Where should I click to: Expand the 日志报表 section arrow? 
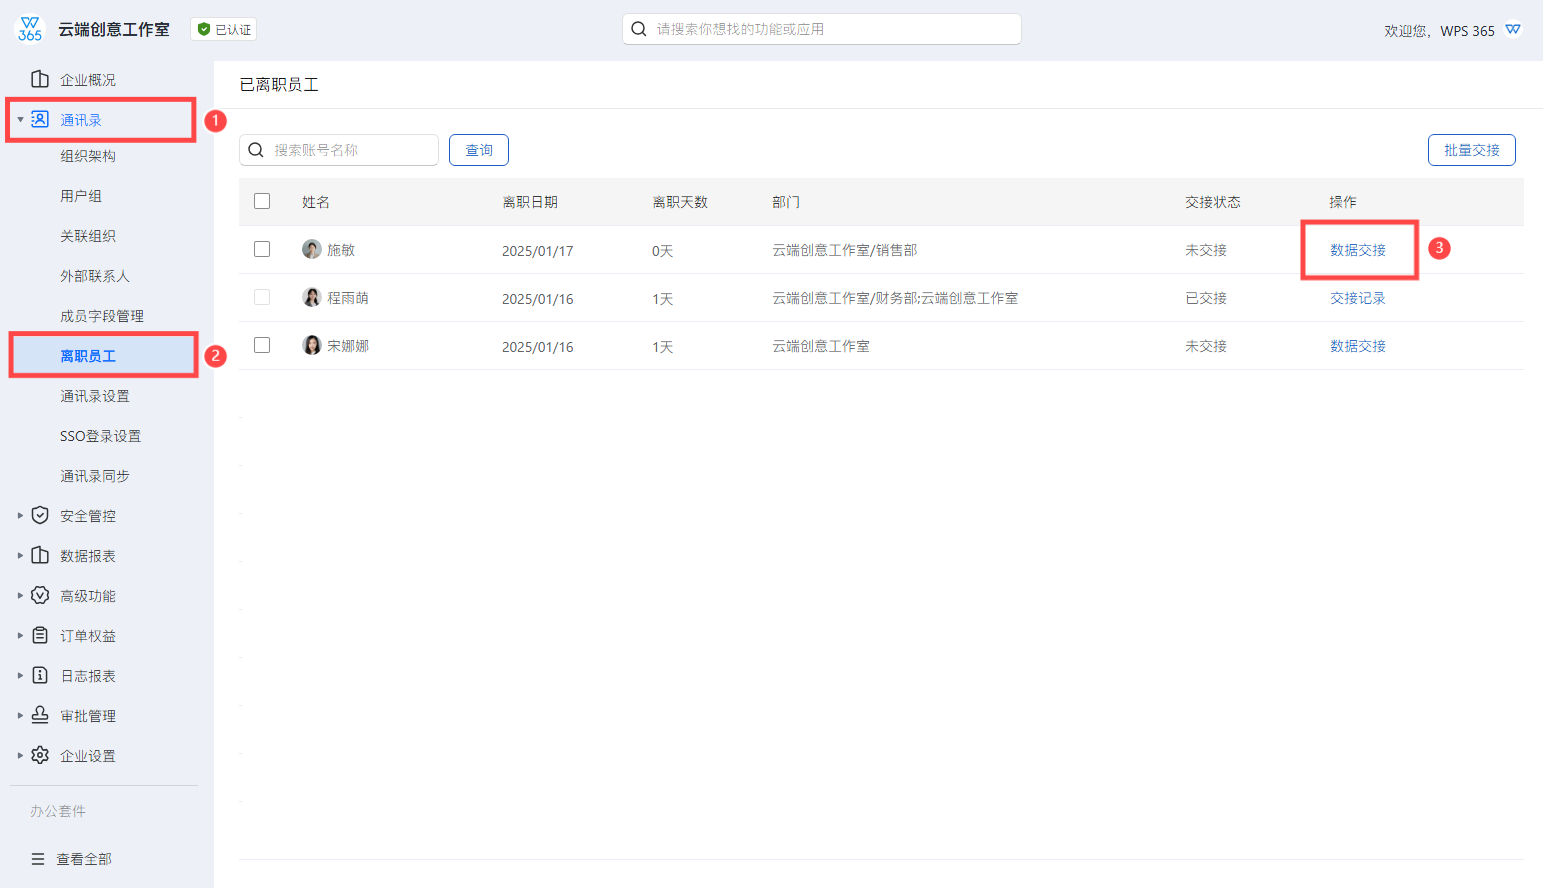click(20, 676)
